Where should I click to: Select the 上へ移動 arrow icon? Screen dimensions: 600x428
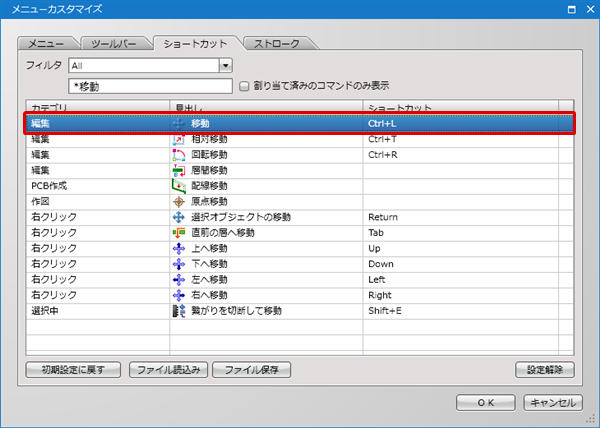(x=179, y=249)
